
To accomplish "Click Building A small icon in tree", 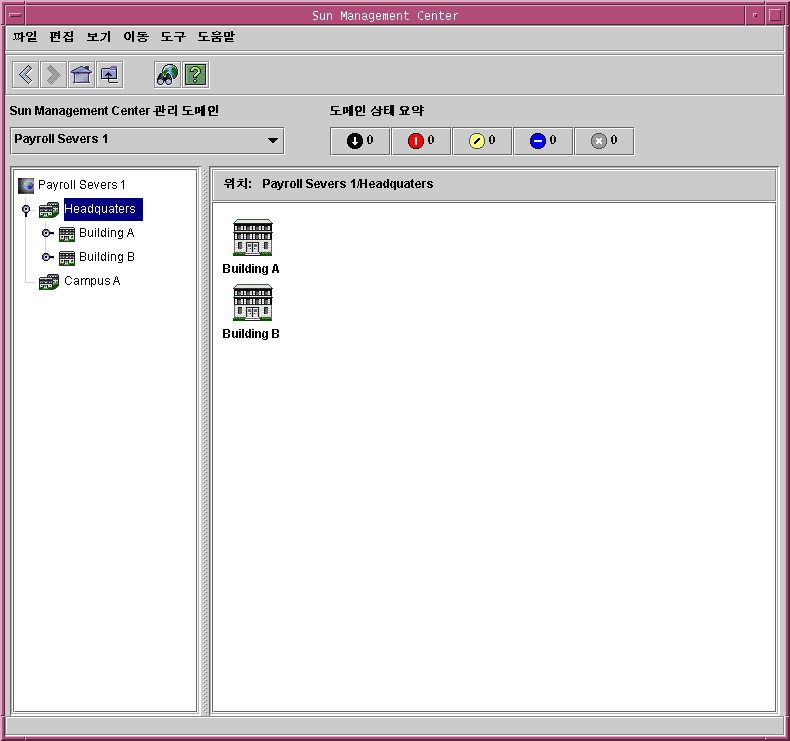I will 67,233.
